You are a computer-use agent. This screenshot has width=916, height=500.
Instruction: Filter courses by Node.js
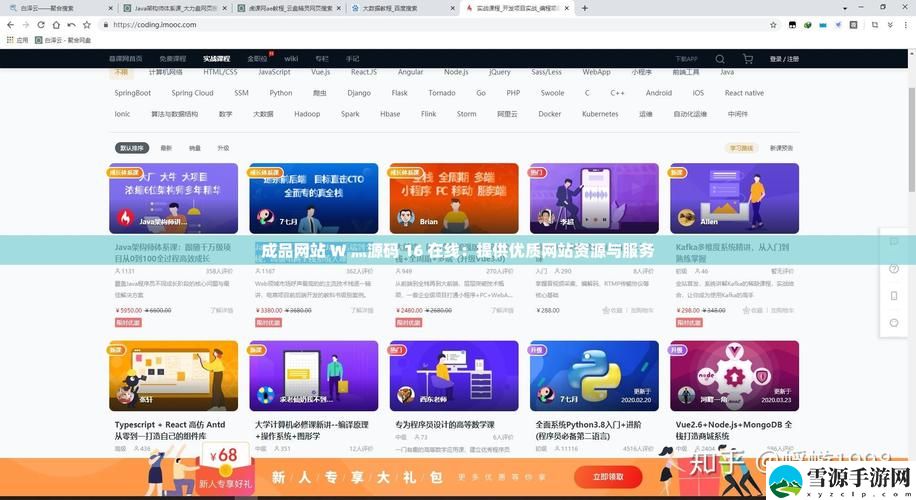pyautogui.click(x=456, y=72)
